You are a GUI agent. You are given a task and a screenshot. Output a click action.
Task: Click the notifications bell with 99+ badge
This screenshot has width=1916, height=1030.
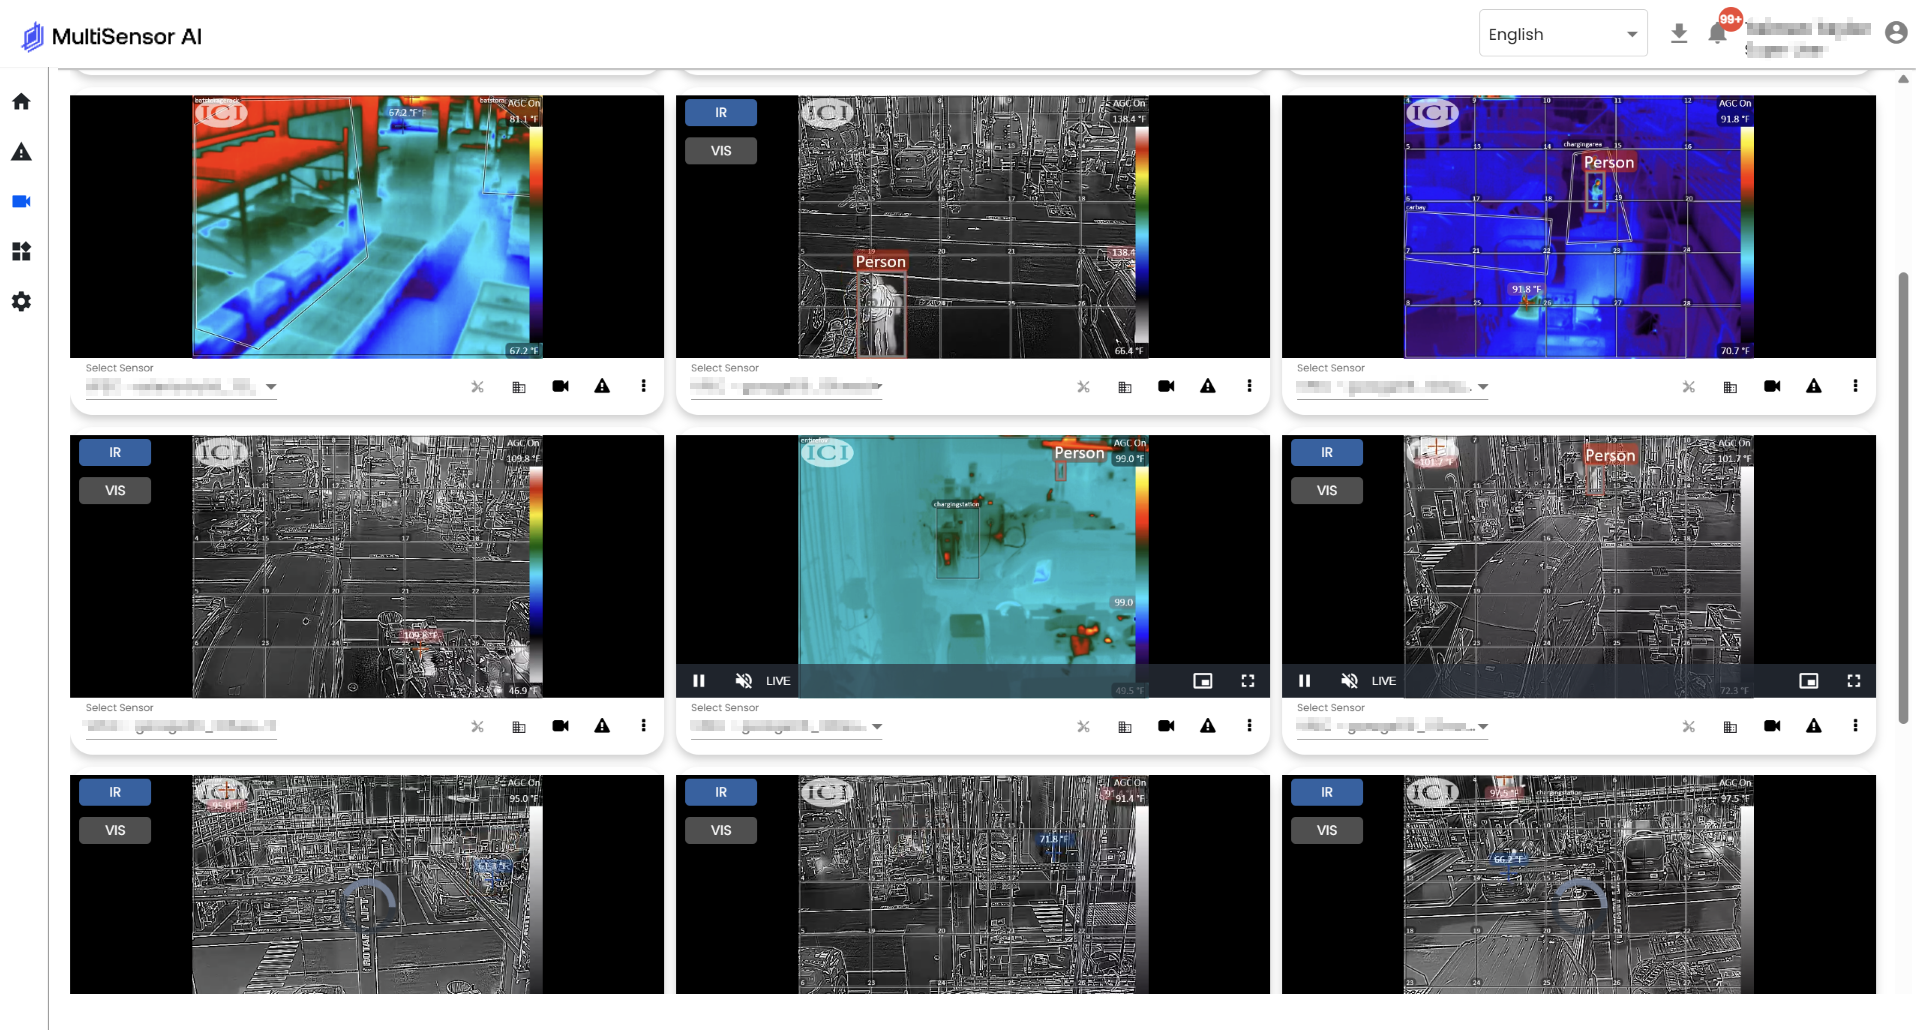point(1717,34)
